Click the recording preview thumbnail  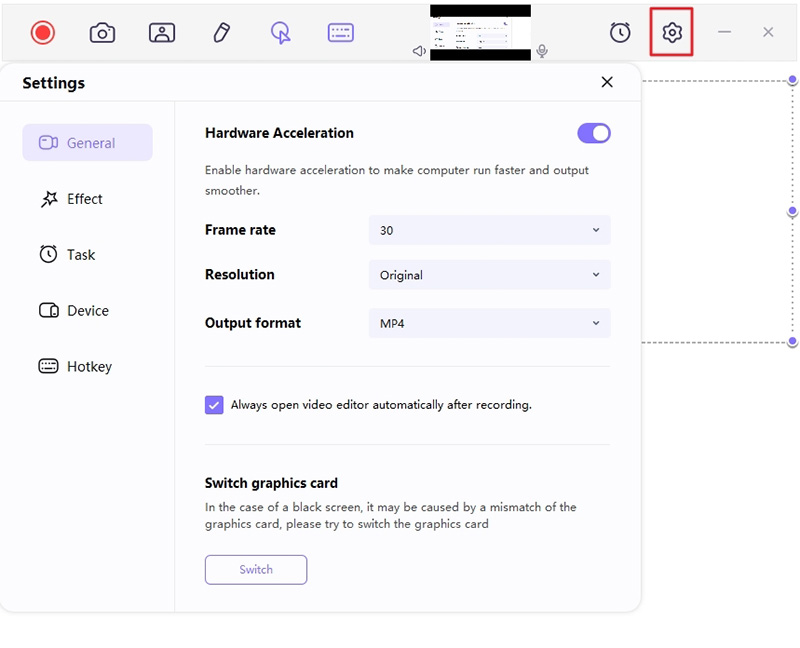click(x=480, y=33)
